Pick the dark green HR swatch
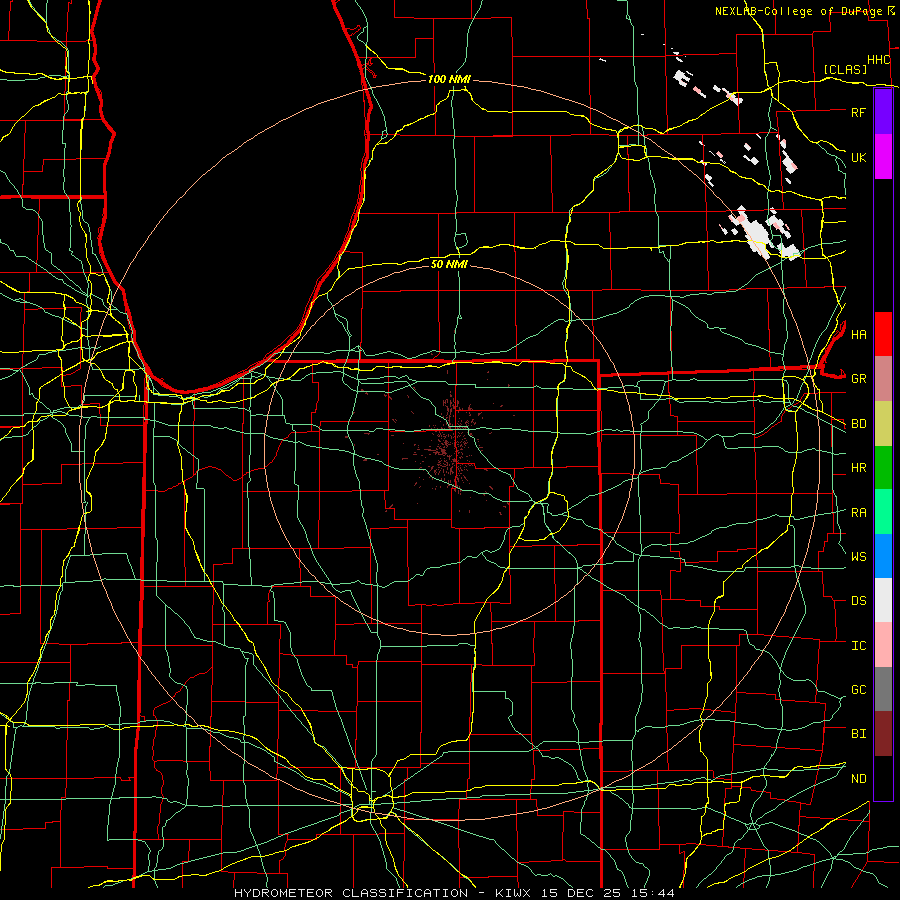This screenshot has height=900, width=900. 883,468
